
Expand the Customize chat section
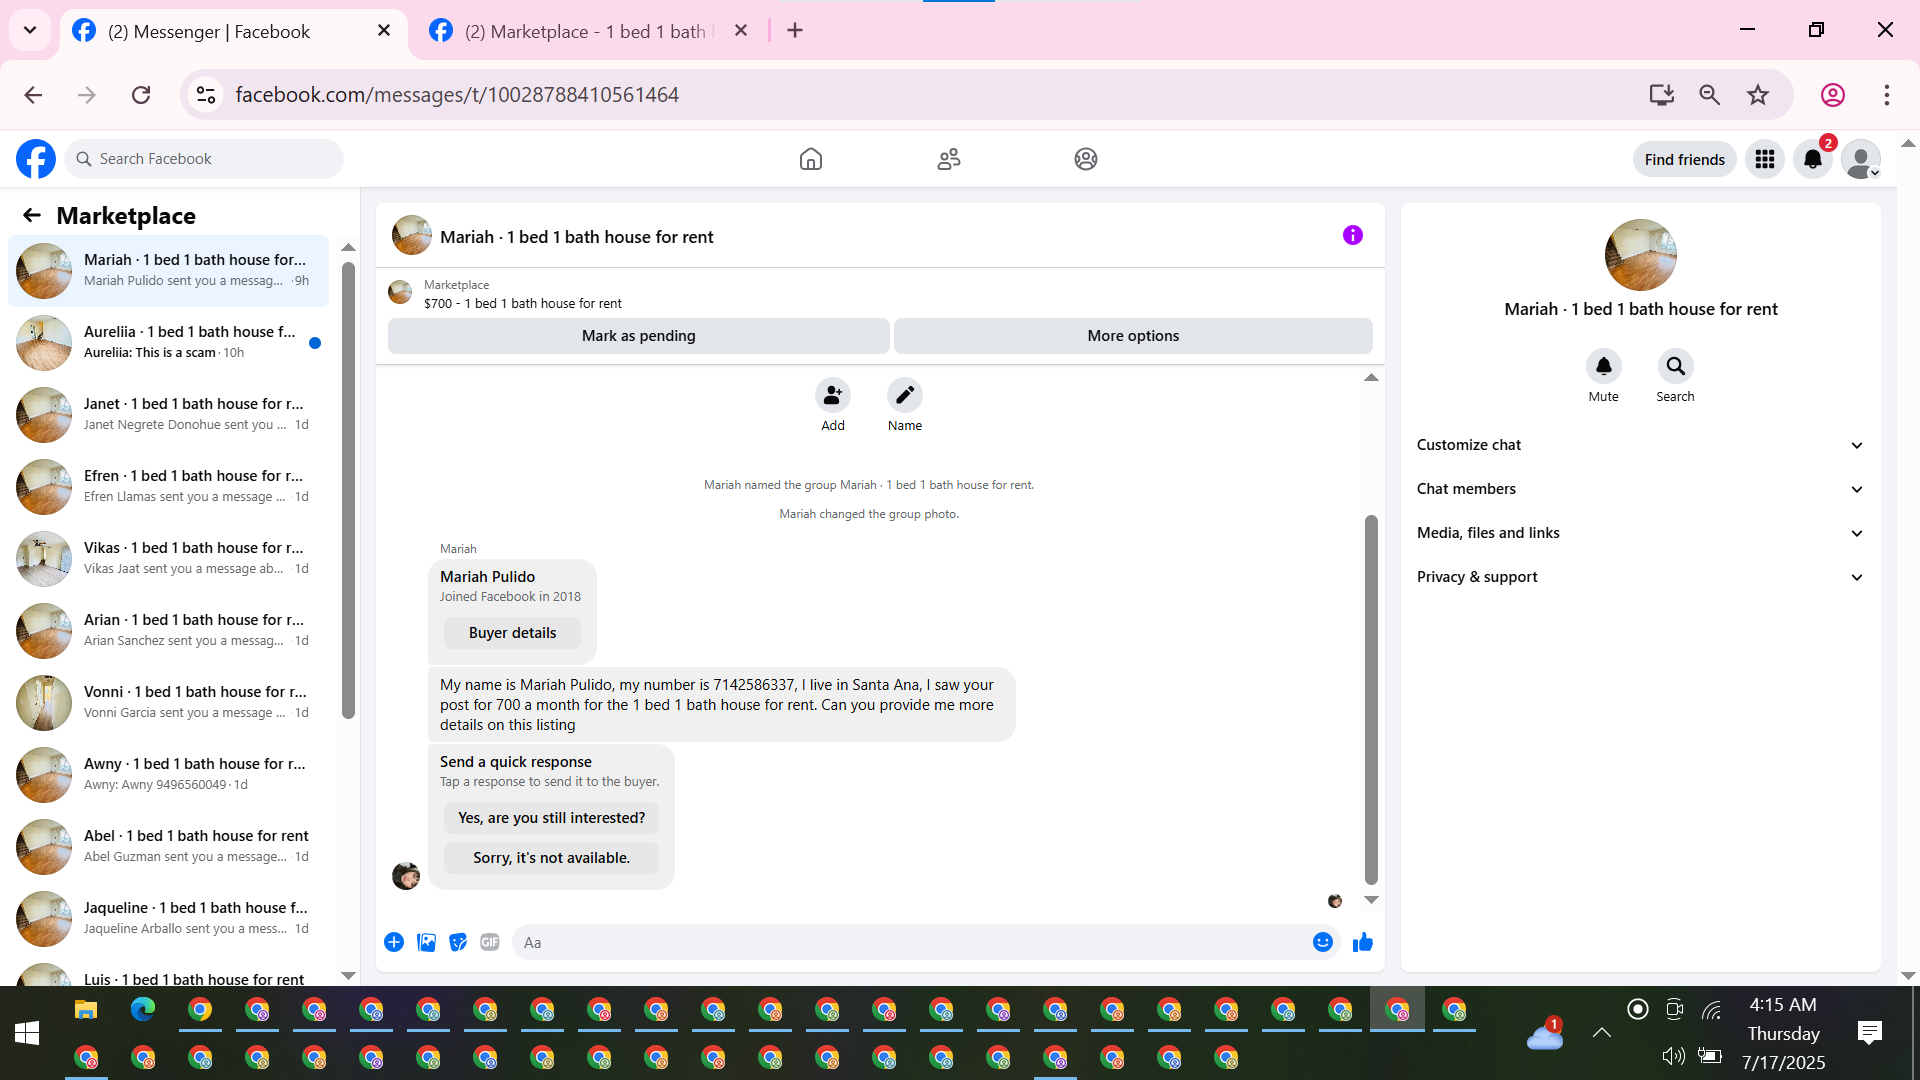(x=1640, y=445)
